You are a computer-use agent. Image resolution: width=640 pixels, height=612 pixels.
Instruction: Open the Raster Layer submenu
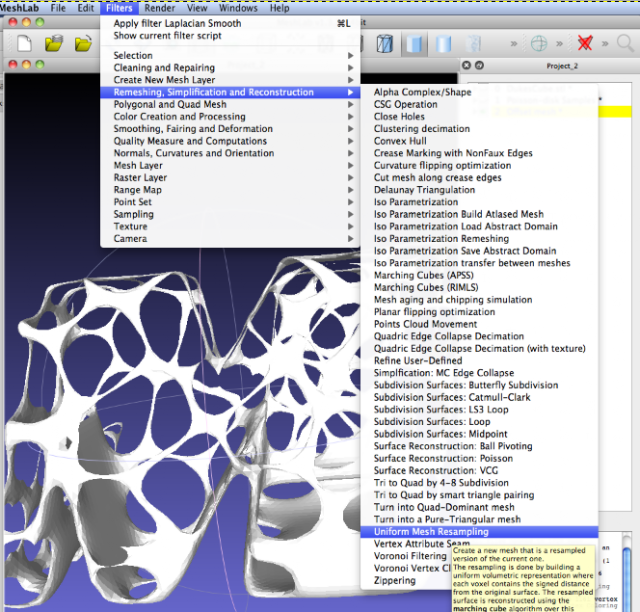coord(230,178)
